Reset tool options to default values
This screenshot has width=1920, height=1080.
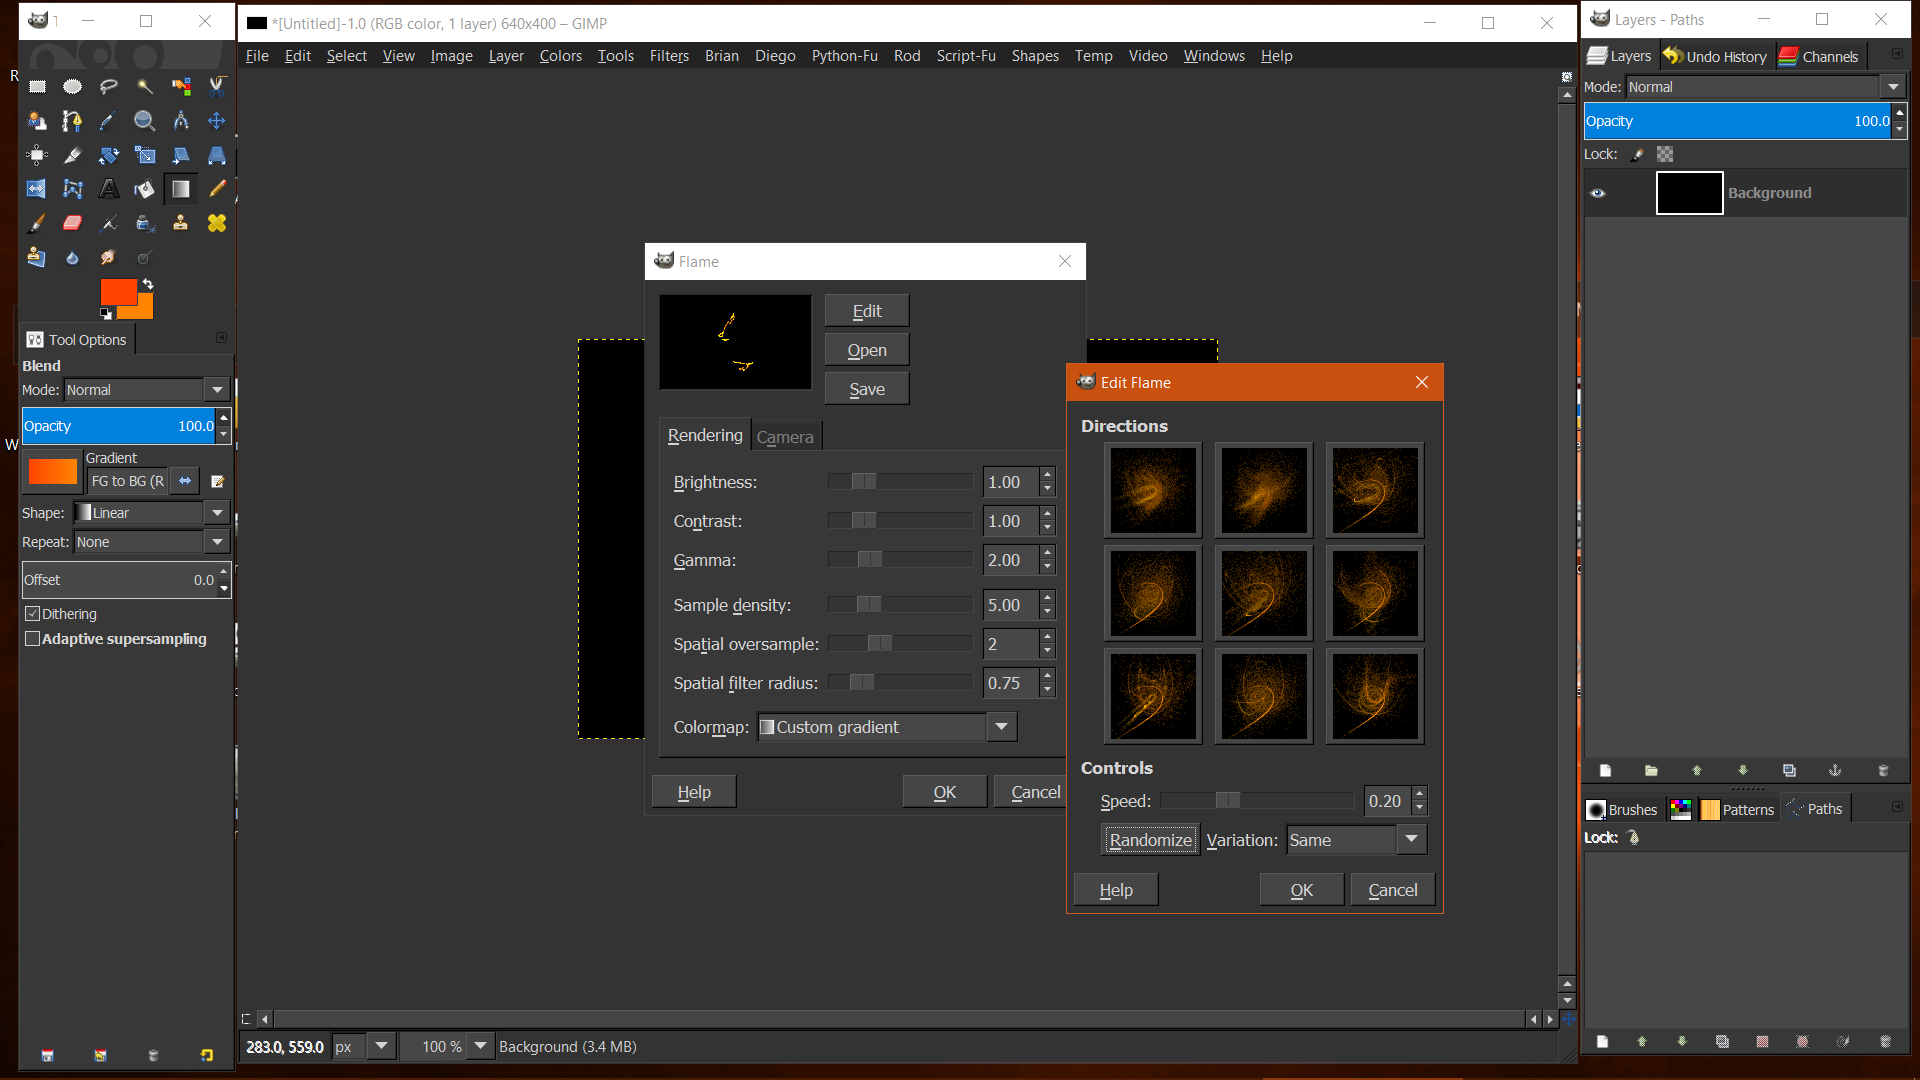coord(206,1055)
